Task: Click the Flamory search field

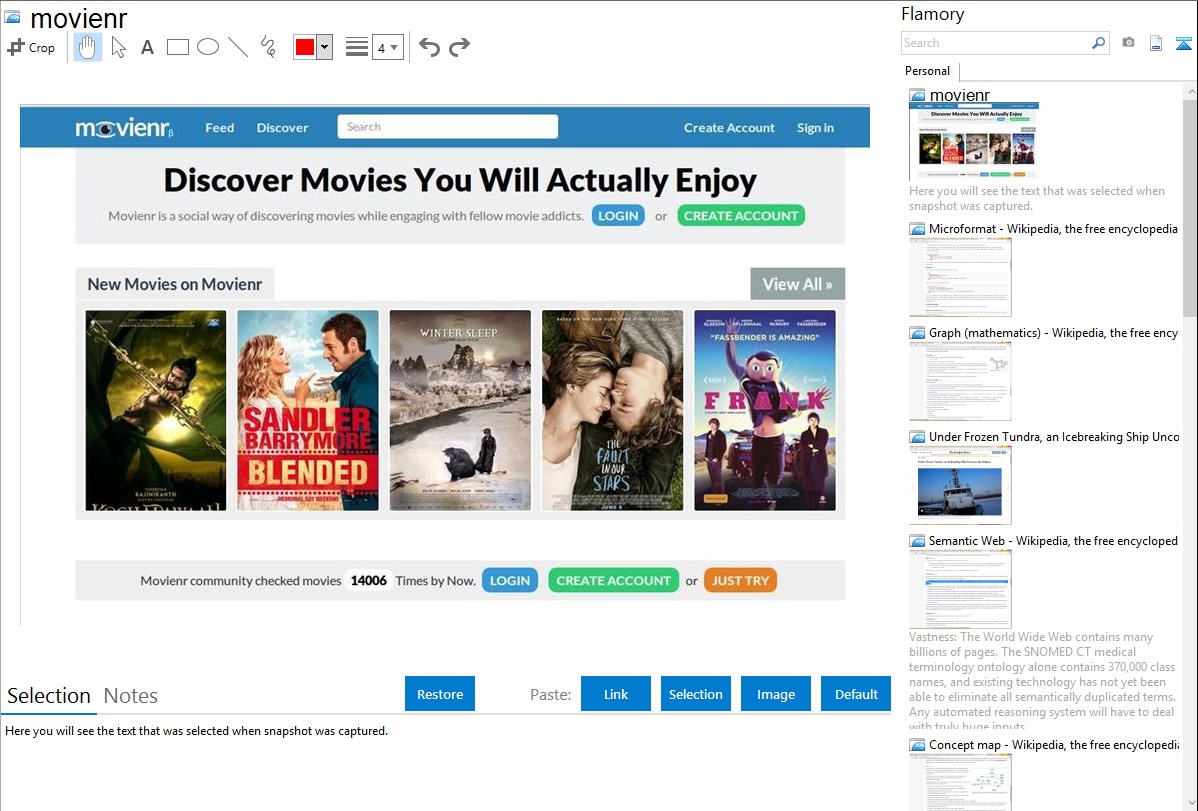Action: coord(996,43)
